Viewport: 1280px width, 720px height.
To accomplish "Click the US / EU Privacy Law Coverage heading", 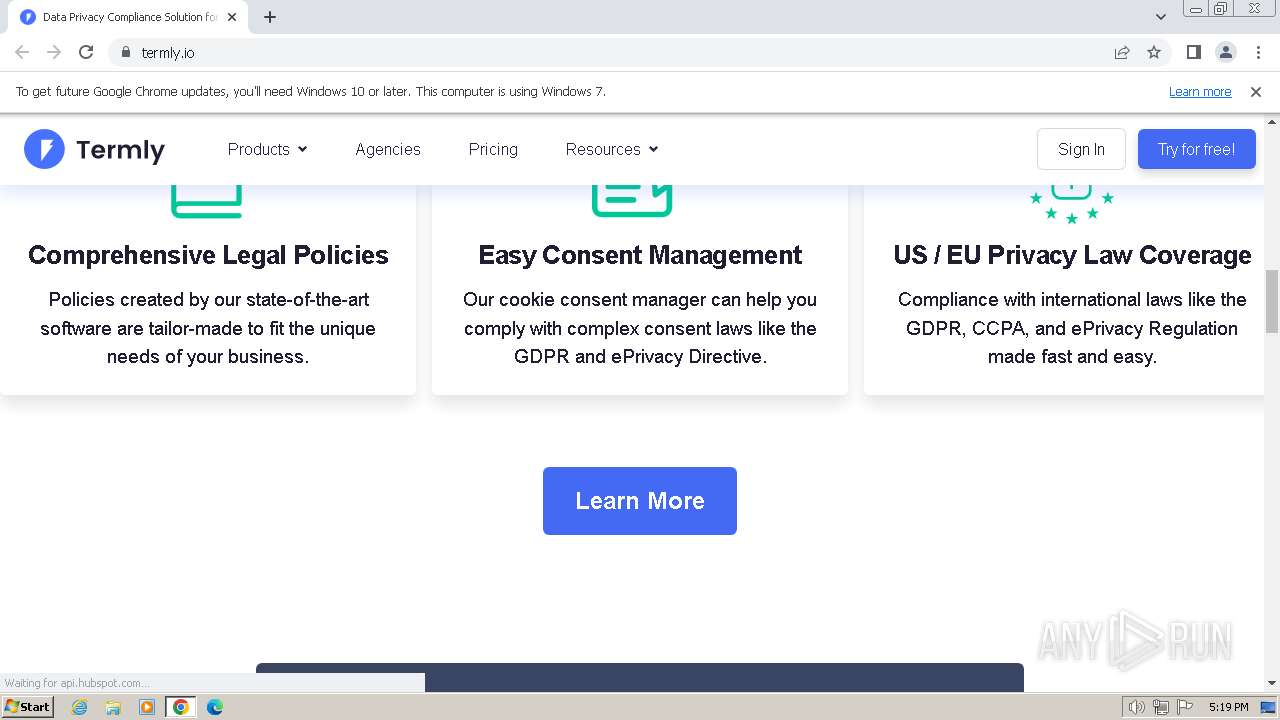I will 1072,255.
